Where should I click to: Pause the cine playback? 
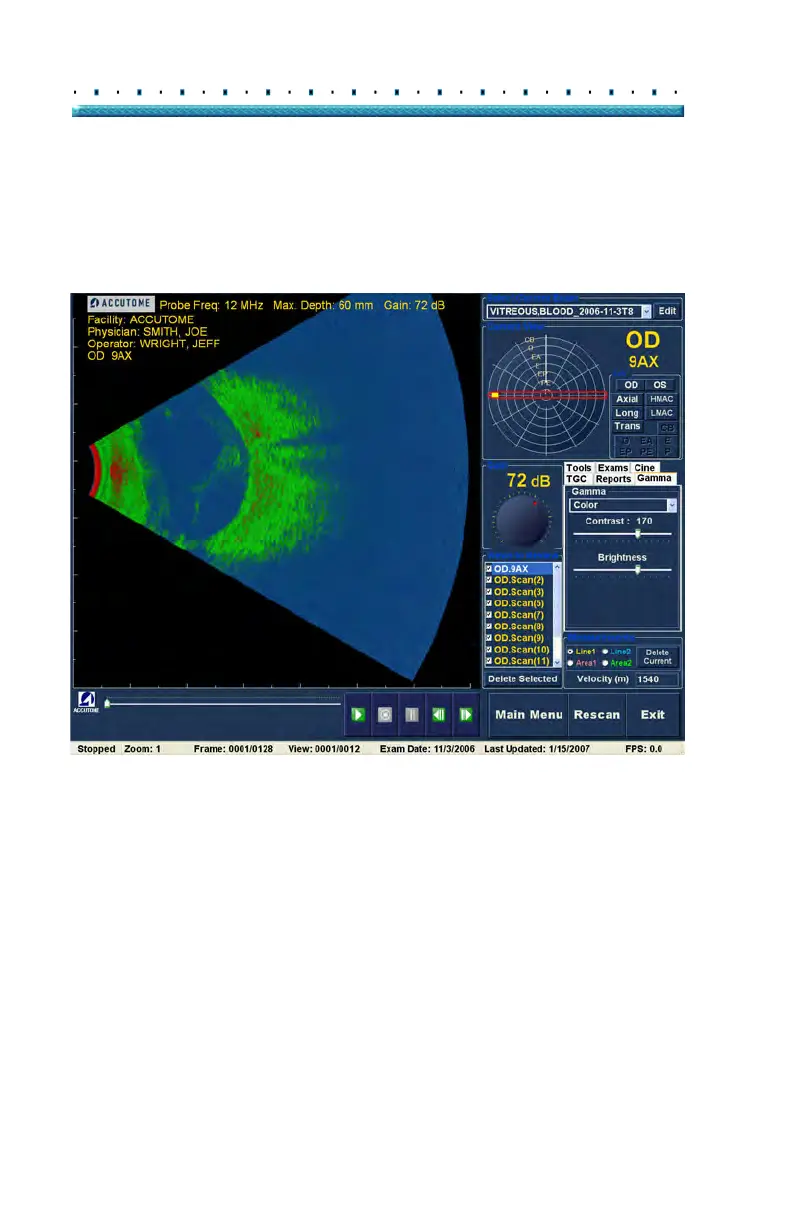[x=412, y=715]
